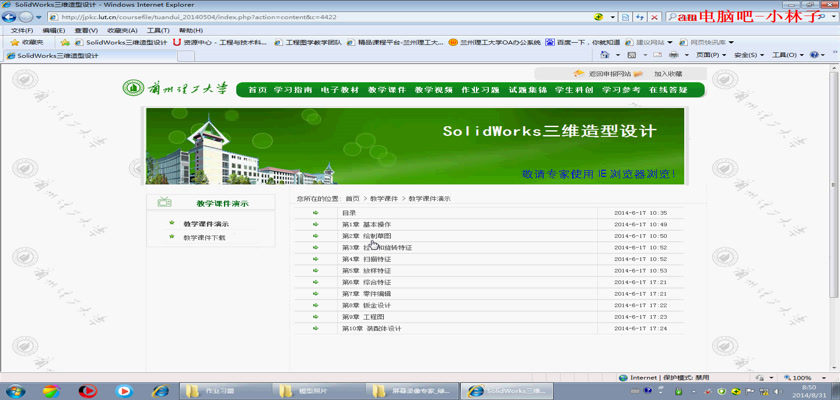Image resolution: width=840 pixels, height=400 pixels.
Task: Open the 查看(V) menu
Action: coord(86,31)
